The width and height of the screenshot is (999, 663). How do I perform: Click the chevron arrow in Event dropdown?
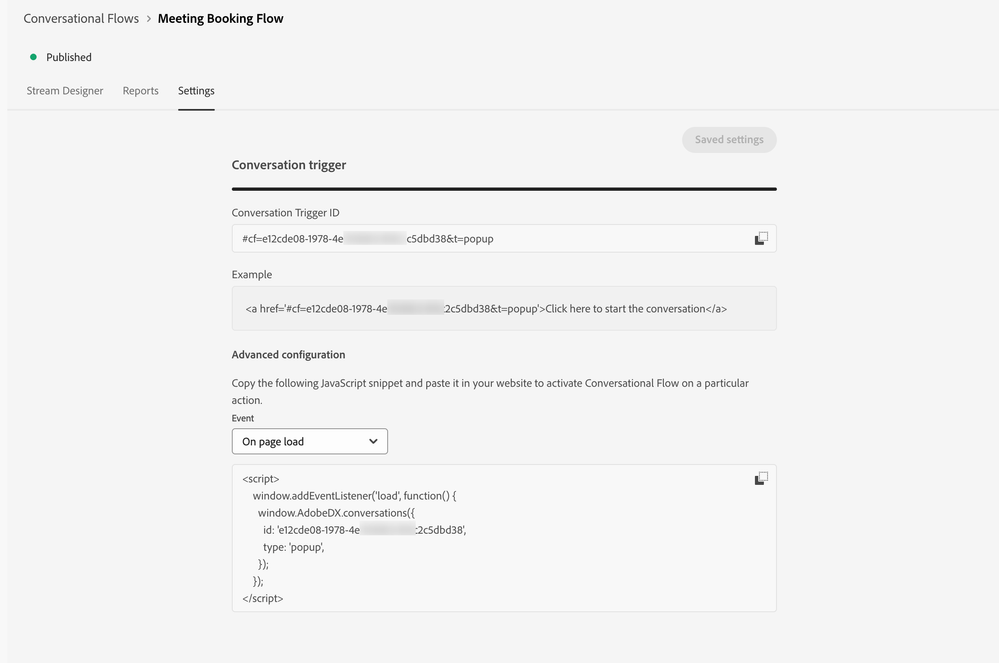tap(373, 441)
